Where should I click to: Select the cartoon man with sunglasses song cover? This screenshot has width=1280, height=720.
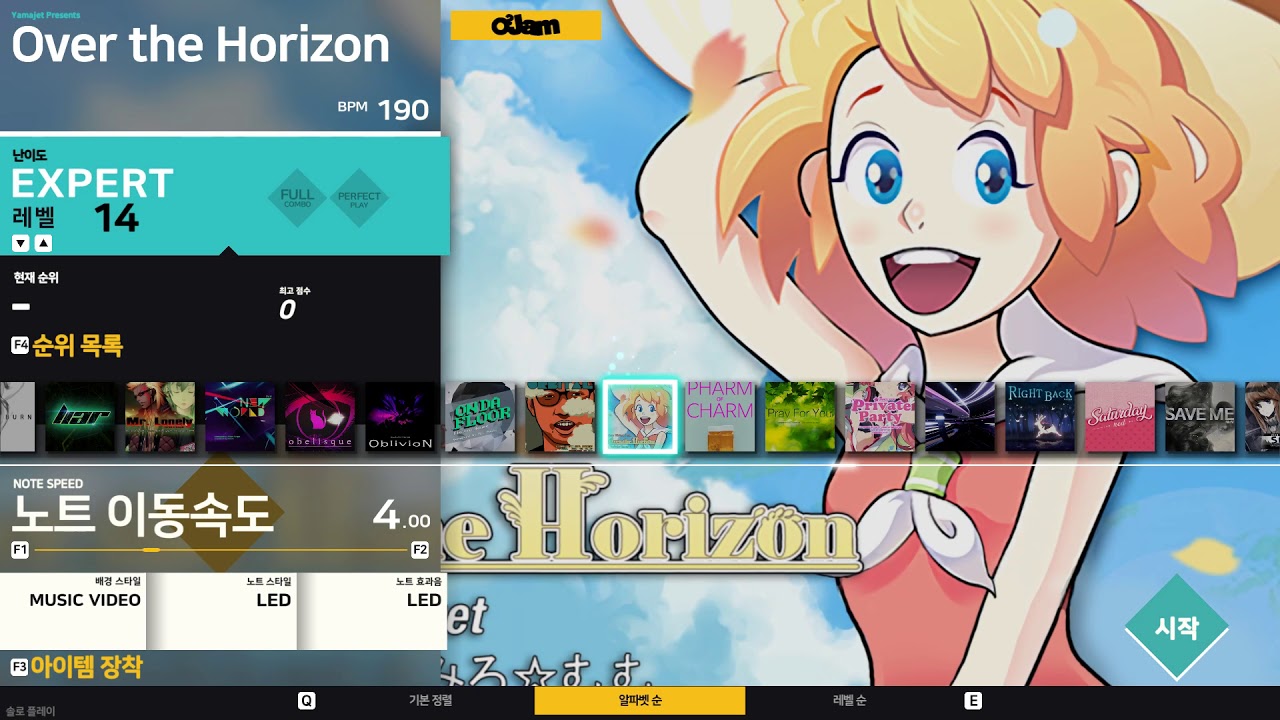560,417
